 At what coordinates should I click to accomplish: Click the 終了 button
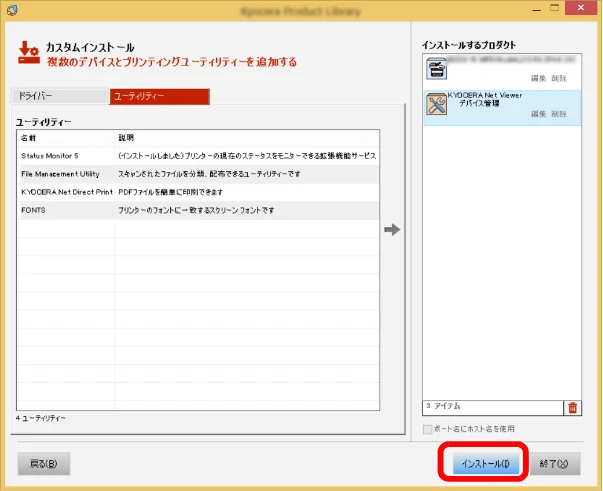tap(554, 464)
